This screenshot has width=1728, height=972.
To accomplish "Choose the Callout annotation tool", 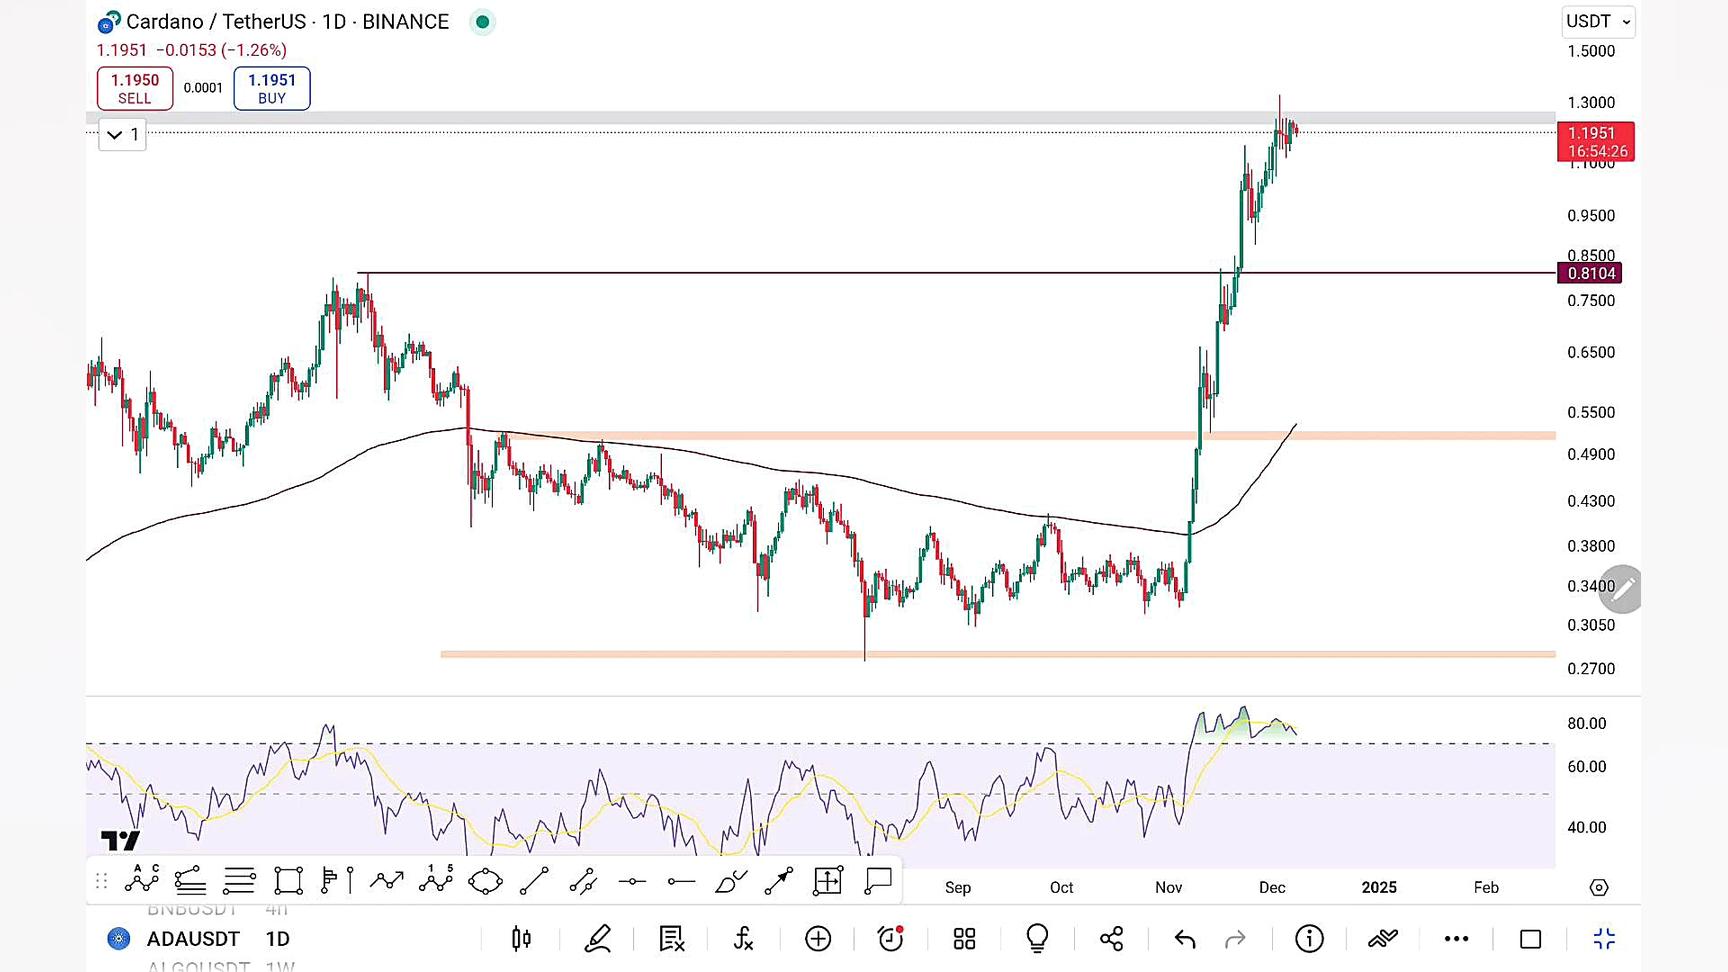I will (878, 881).
